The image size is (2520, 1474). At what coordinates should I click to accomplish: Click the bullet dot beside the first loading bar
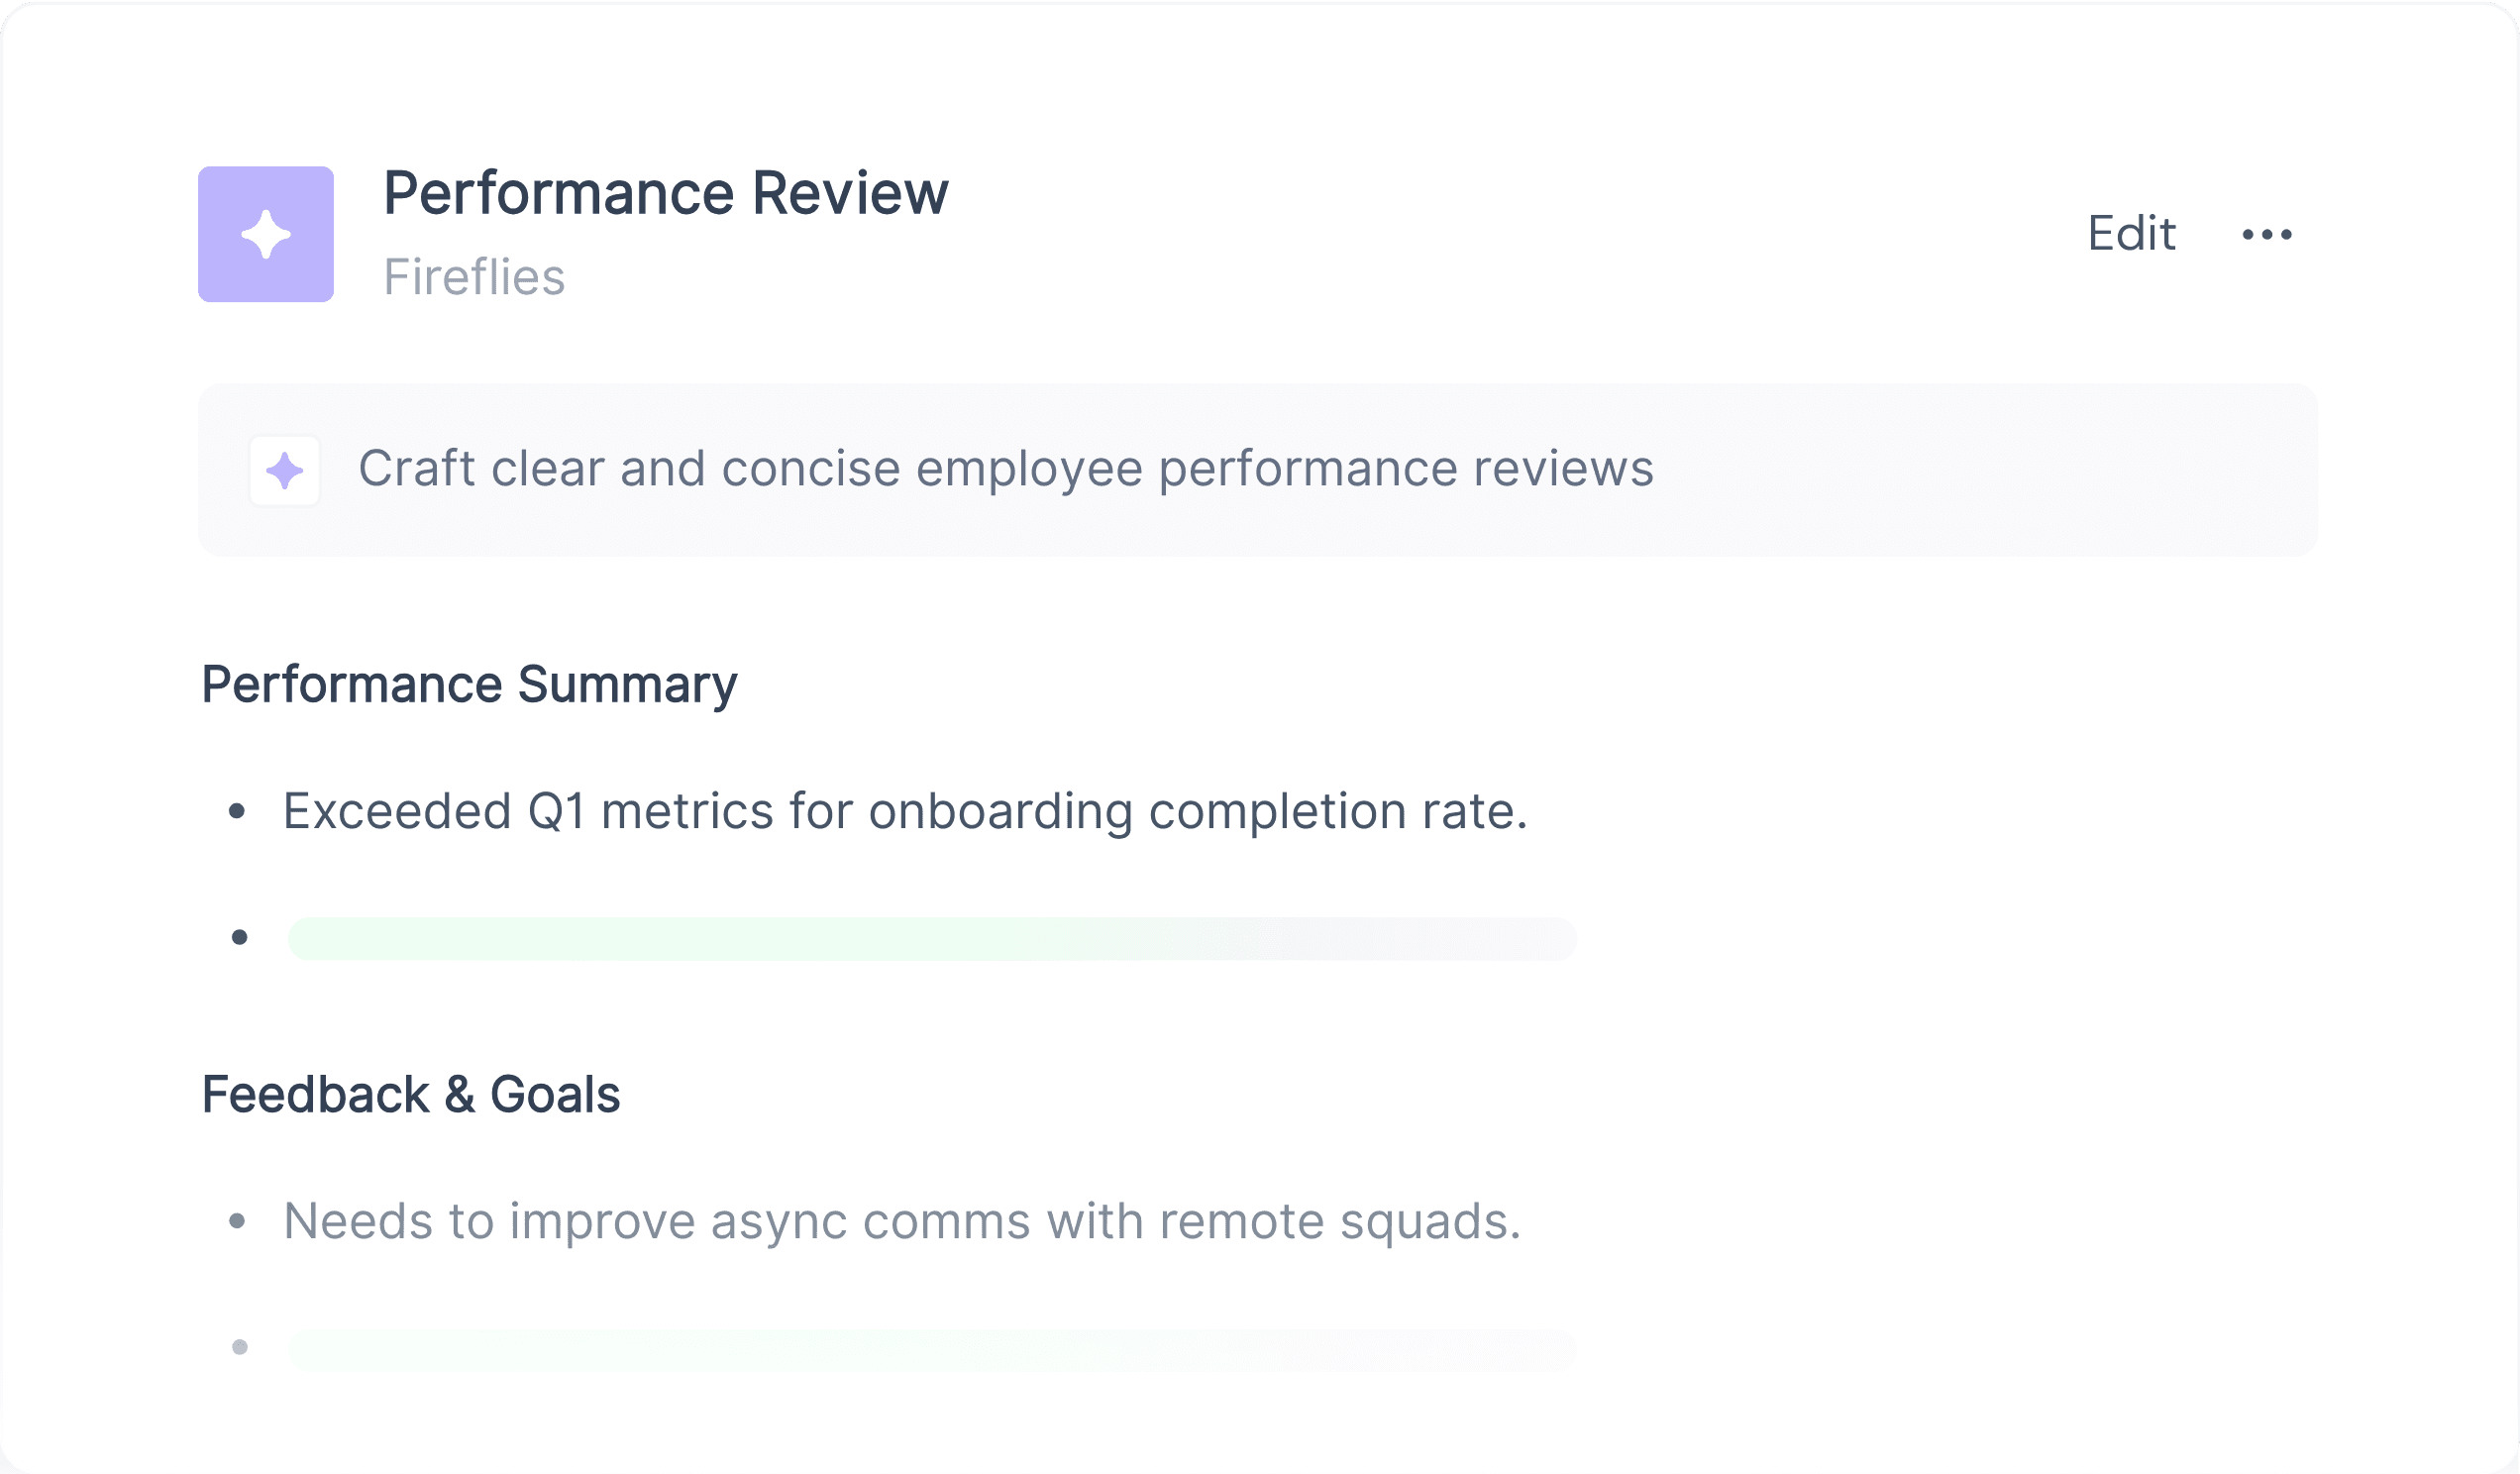coord(239,938)
